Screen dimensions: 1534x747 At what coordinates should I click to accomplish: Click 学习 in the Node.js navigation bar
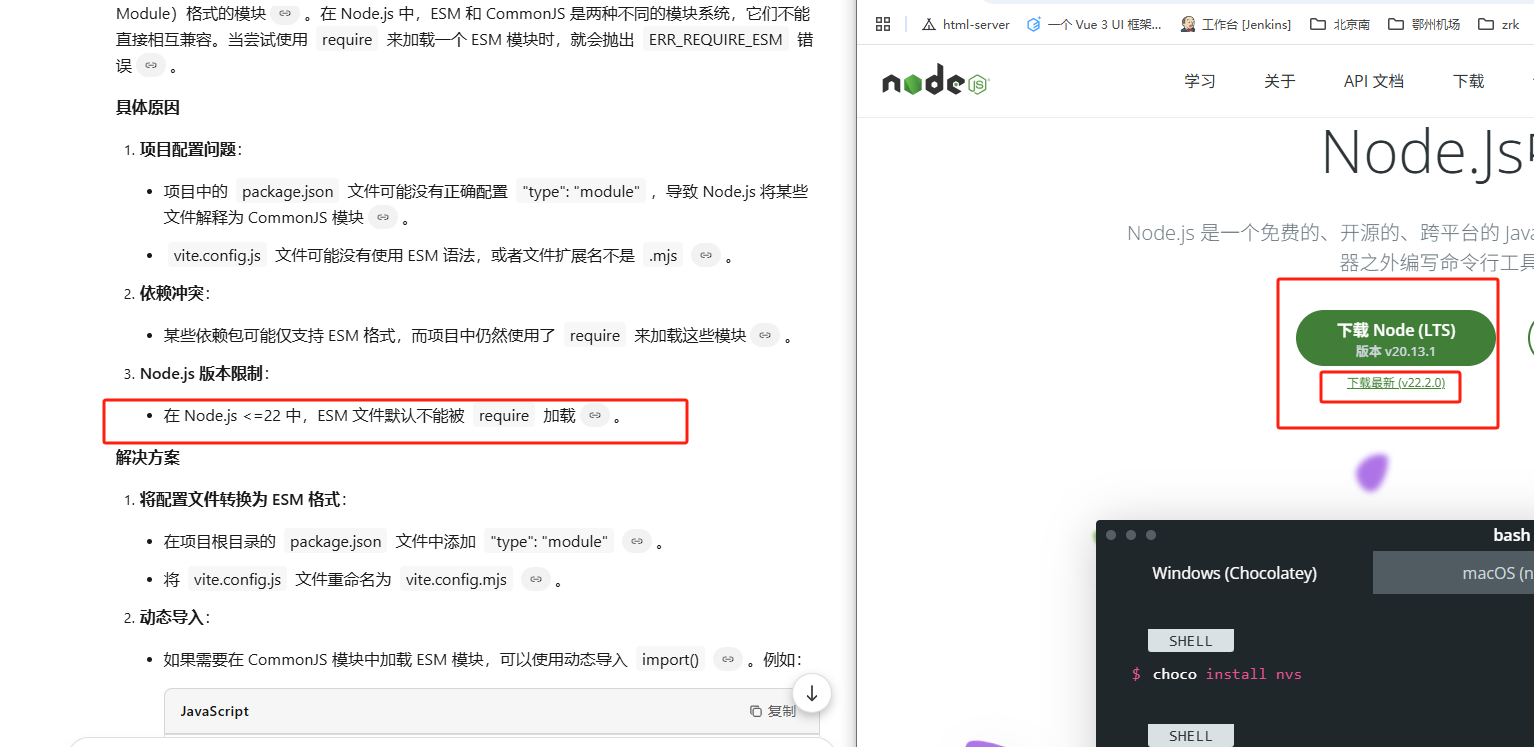(x=1199, y=81)
